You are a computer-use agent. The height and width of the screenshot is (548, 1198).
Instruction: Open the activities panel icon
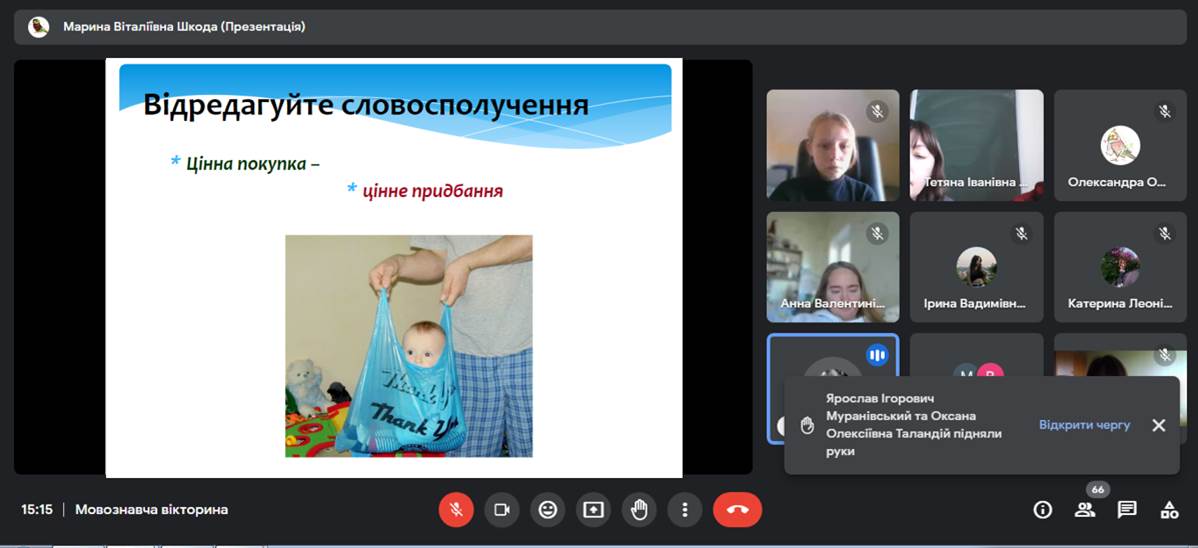(x=1169, y=510)
